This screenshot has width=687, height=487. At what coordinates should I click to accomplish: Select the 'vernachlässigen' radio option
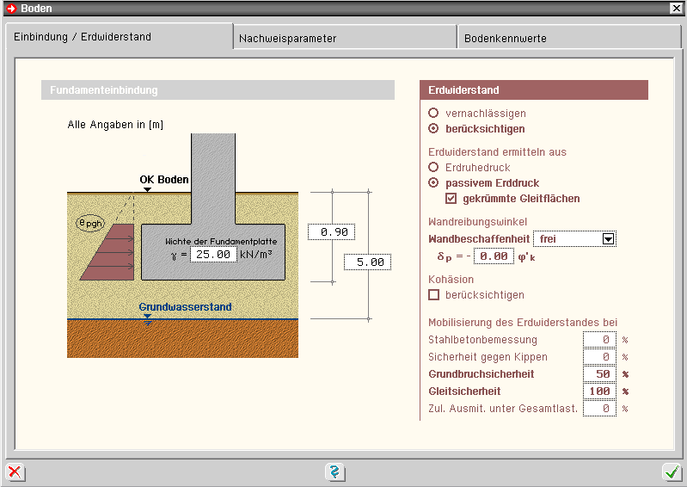[x=433, y=114]
